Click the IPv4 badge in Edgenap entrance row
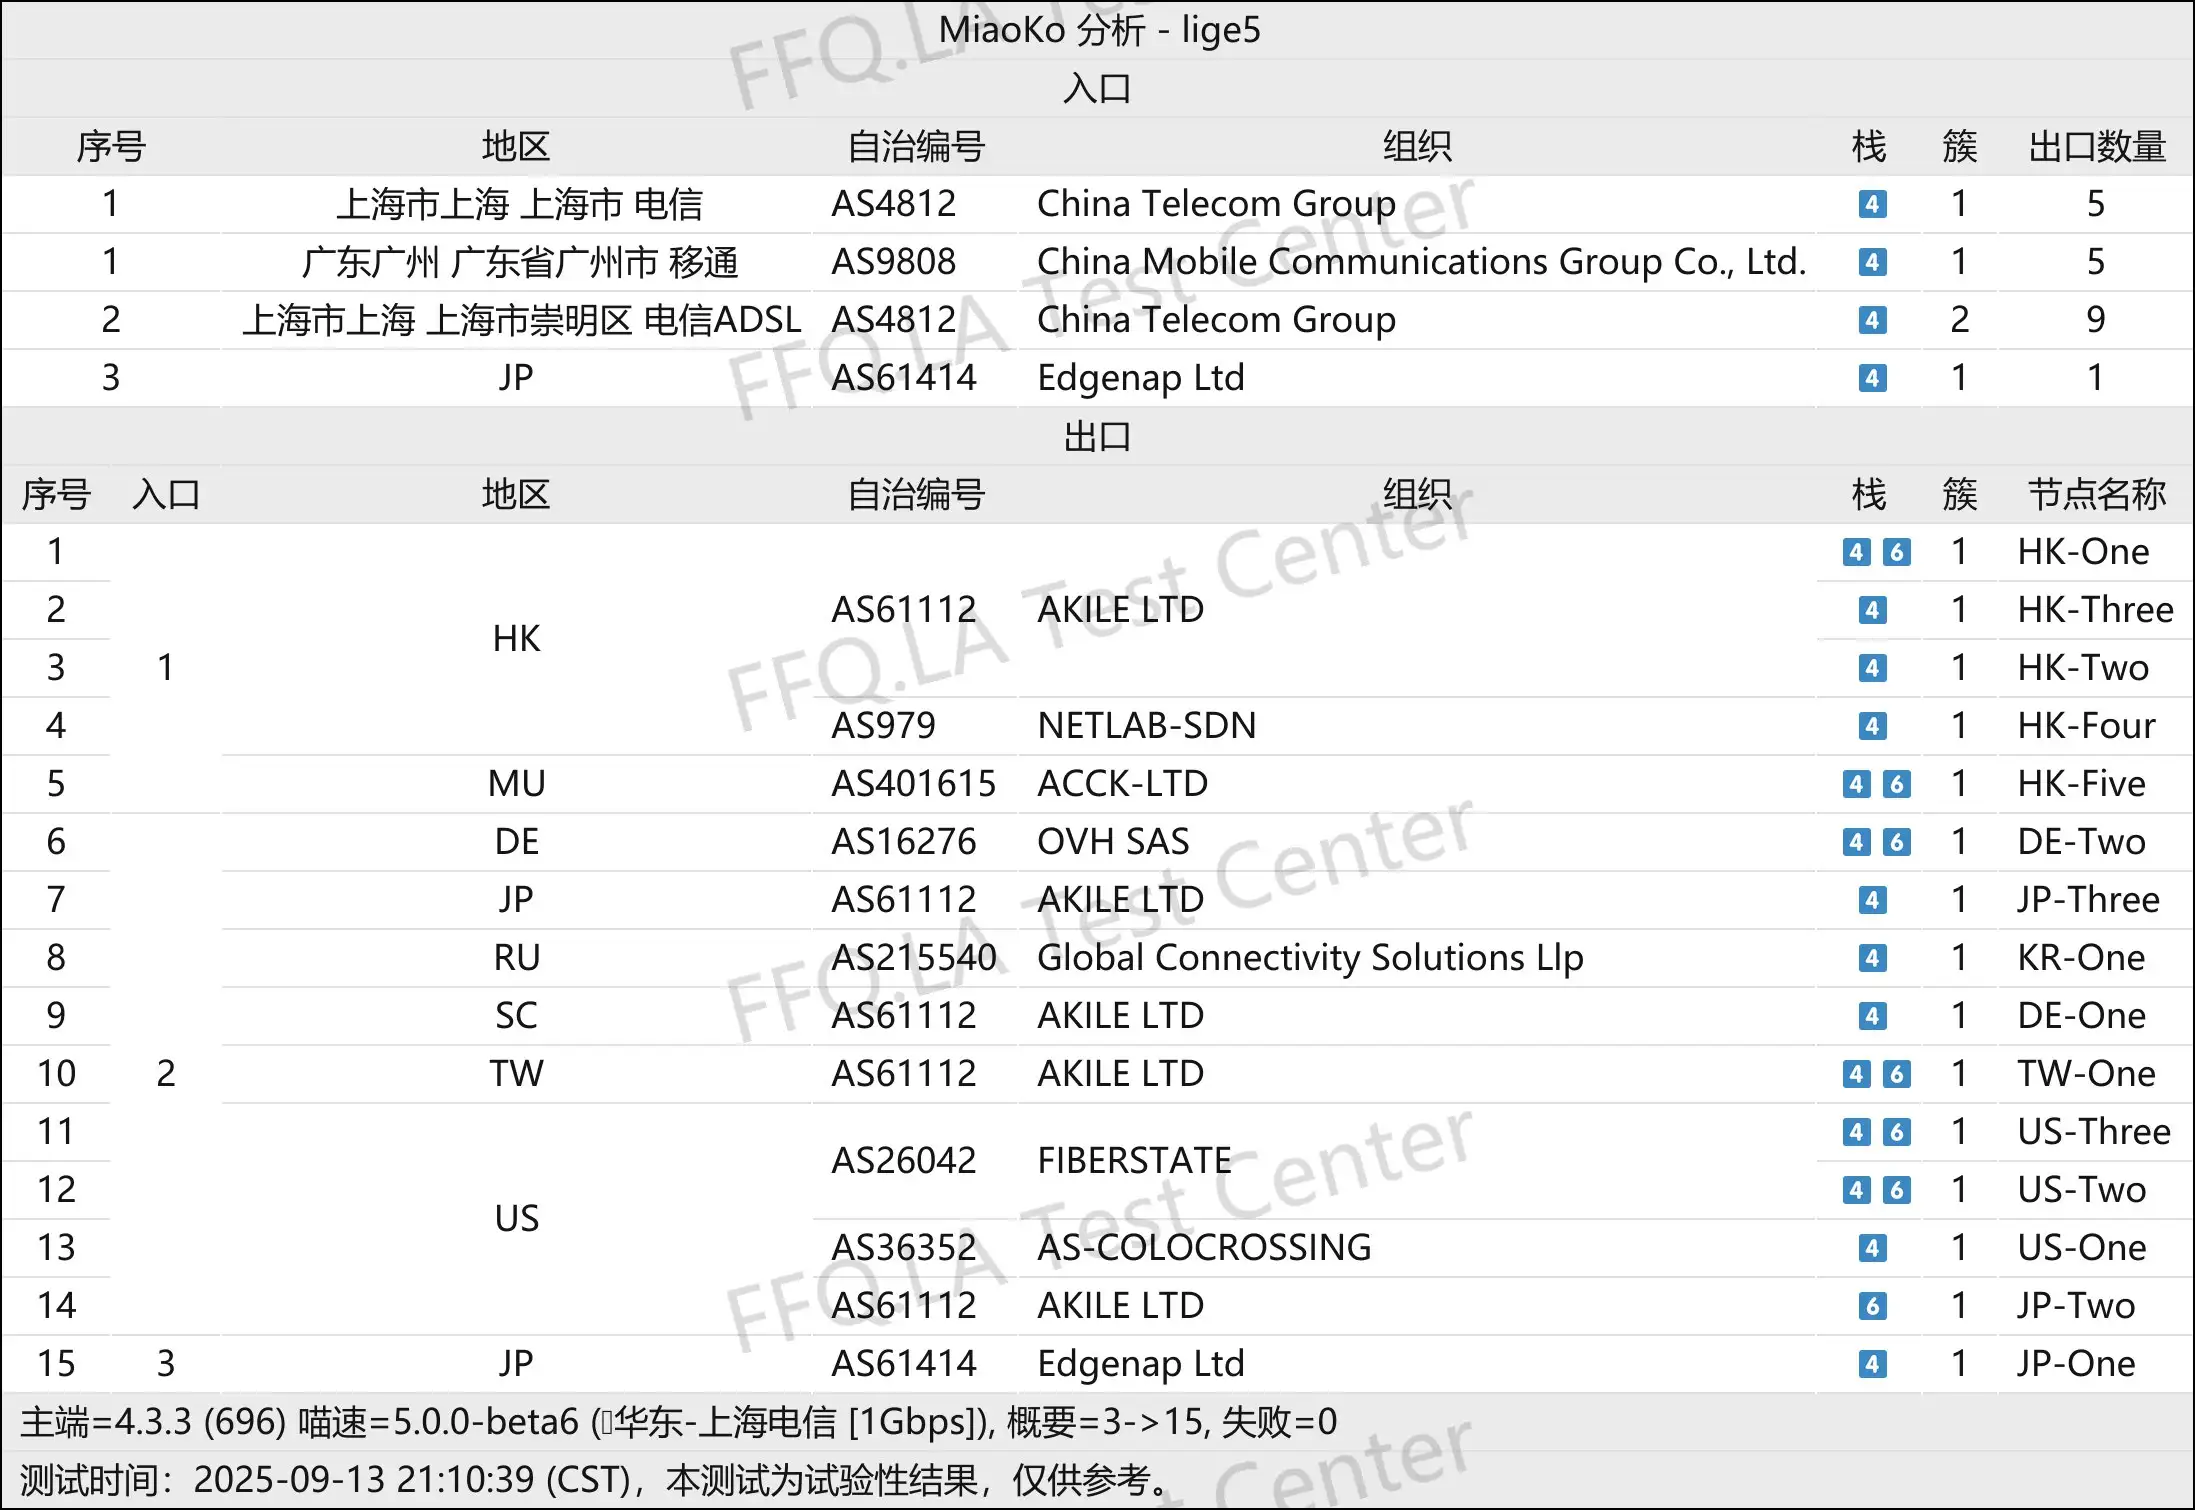The width and height of the screenshot is (2195, 1510). 1872,378
